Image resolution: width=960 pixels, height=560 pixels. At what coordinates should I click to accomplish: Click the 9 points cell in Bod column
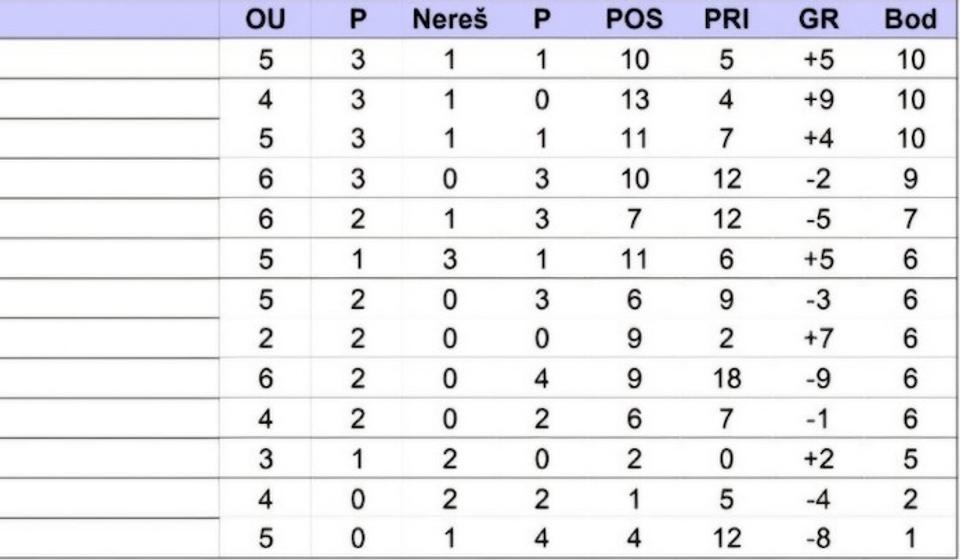tap(910, 179)
